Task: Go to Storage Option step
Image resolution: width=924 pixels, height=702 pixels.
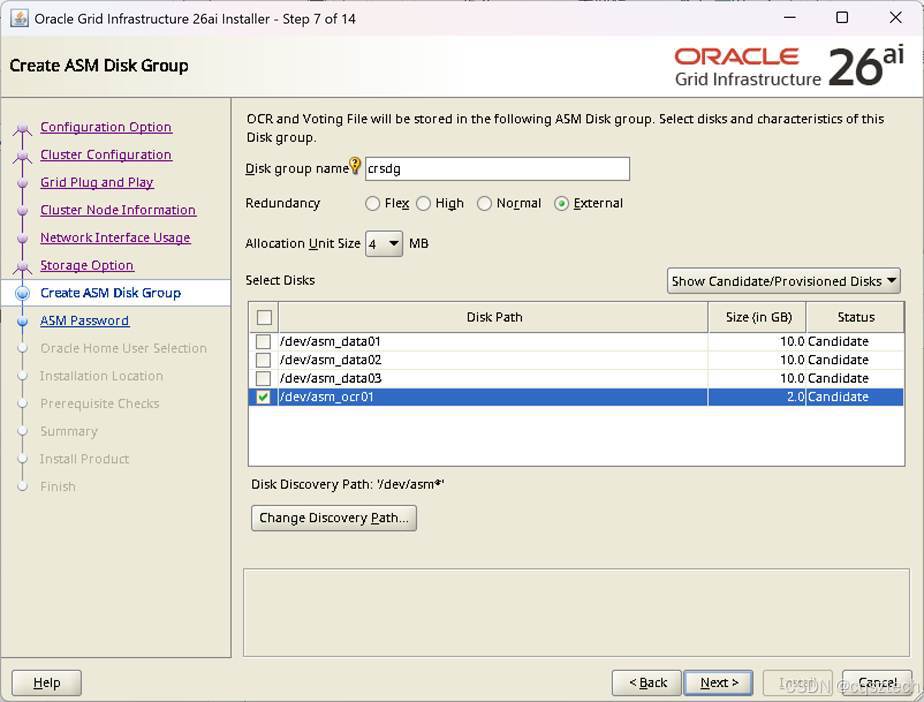Action: click(87, 265)
